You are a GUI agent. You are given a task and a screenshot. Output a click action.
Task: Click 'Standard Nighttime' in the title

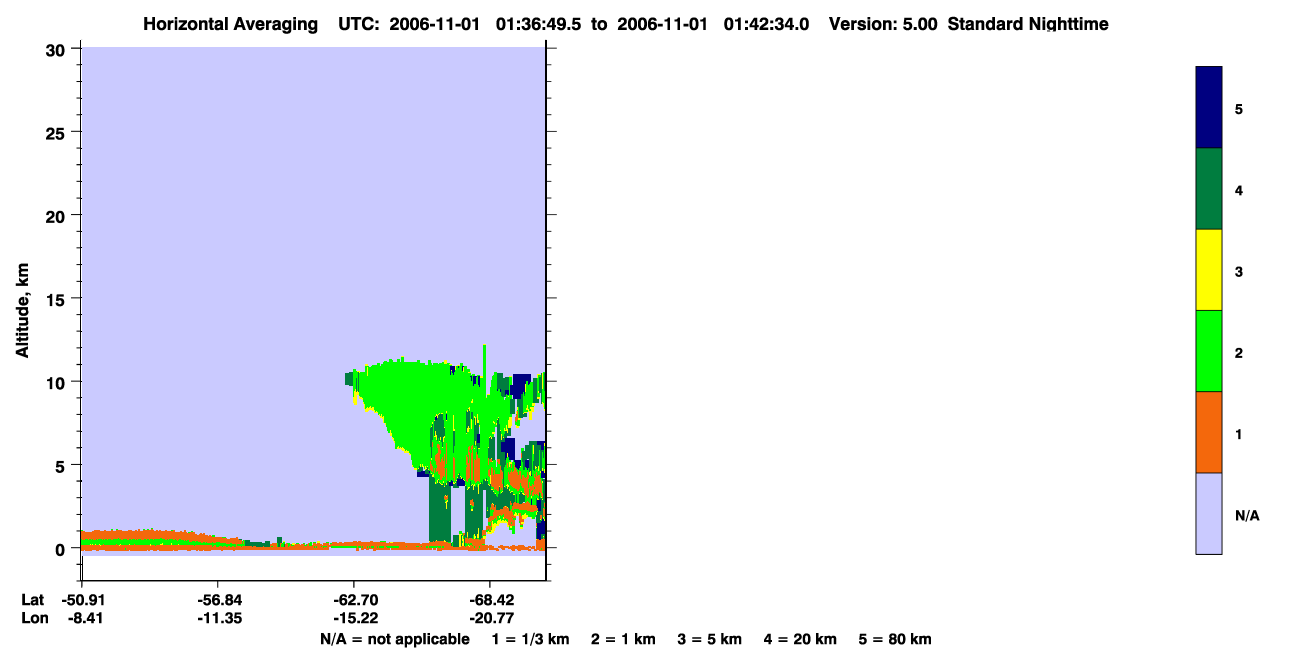1028,24
